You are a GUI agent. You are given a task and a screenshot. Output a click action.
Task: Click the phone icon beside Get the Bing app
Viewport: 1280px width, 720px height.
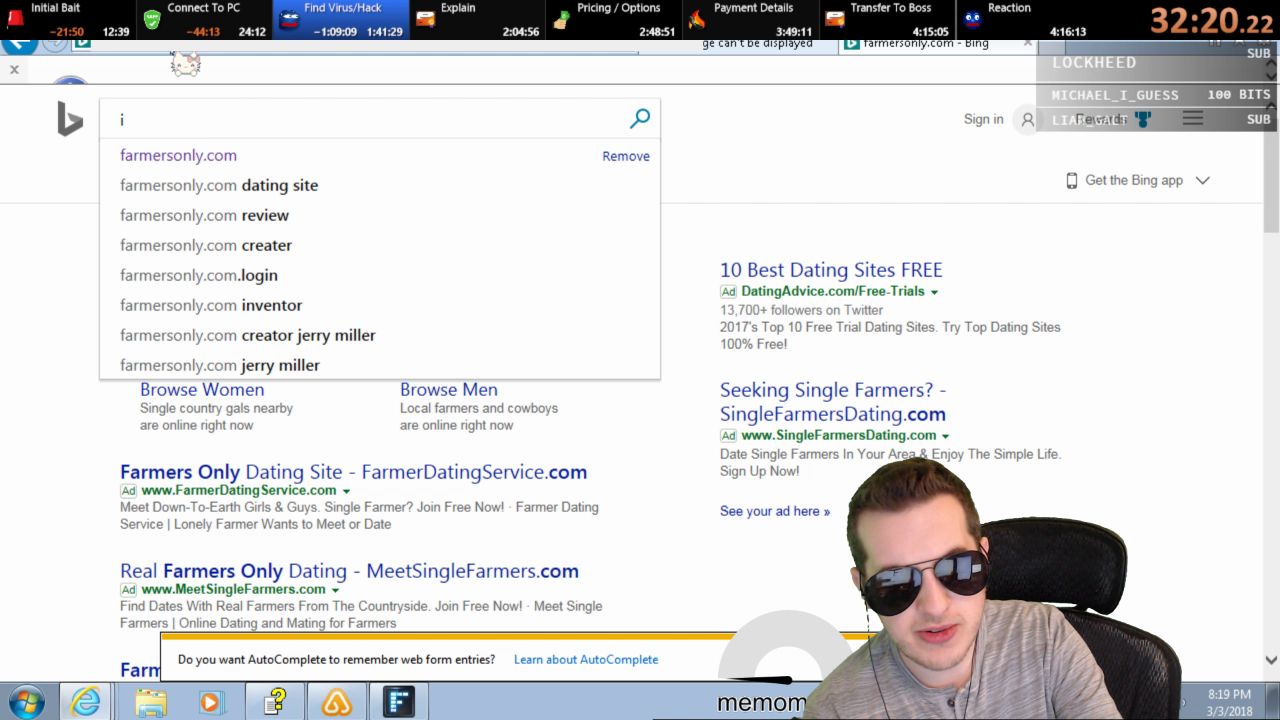pyautogui.click(x=1072, y=181)
